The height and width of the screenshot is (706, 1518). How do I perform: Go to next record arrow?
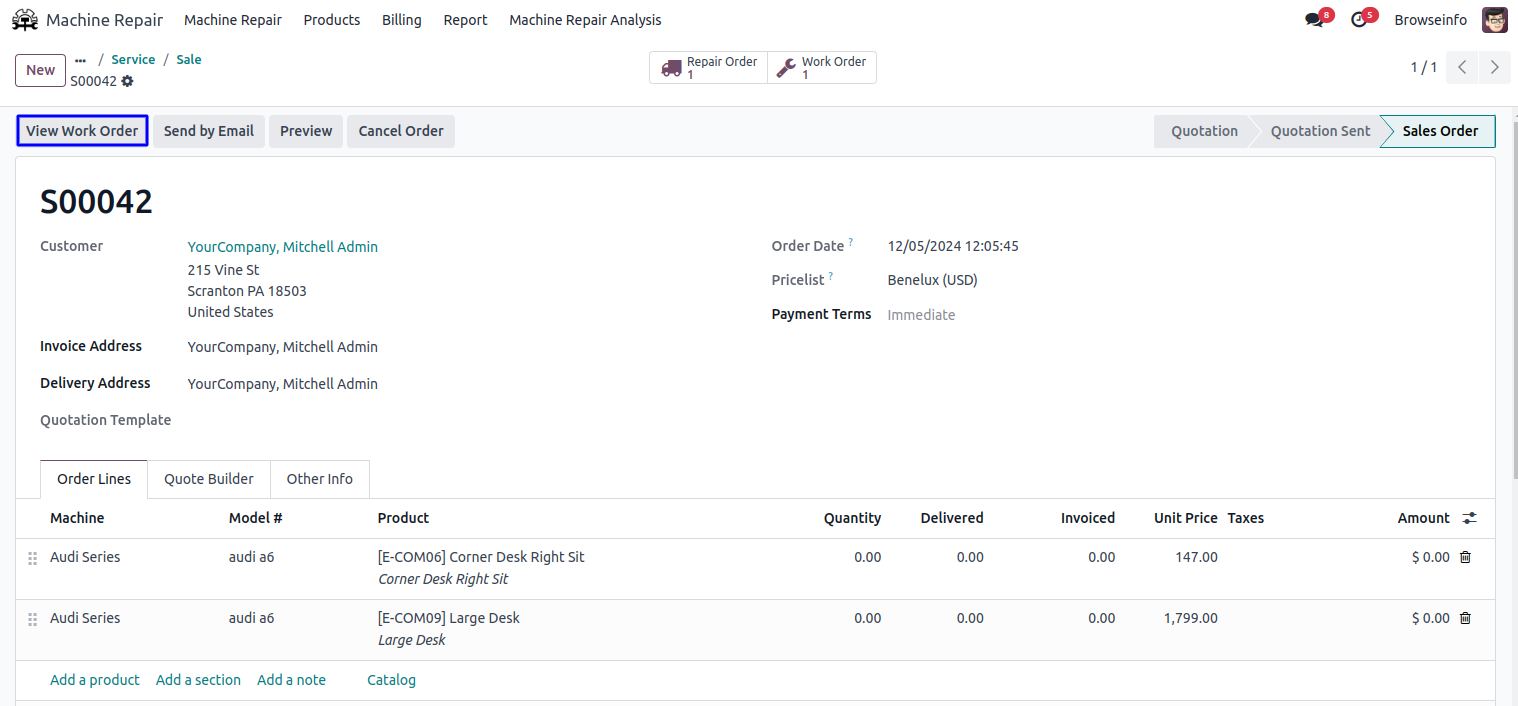click(1494, 68)
